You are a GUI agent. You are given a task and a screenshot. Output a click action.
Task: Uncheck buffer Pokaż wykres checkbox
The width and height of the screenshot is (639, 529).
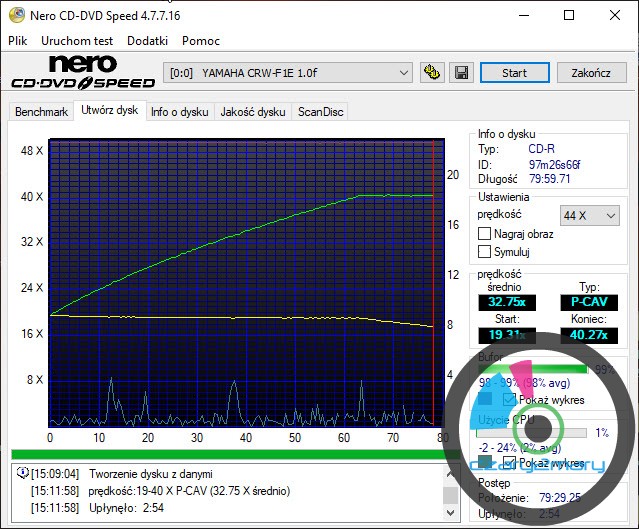(x=510, y=399)
